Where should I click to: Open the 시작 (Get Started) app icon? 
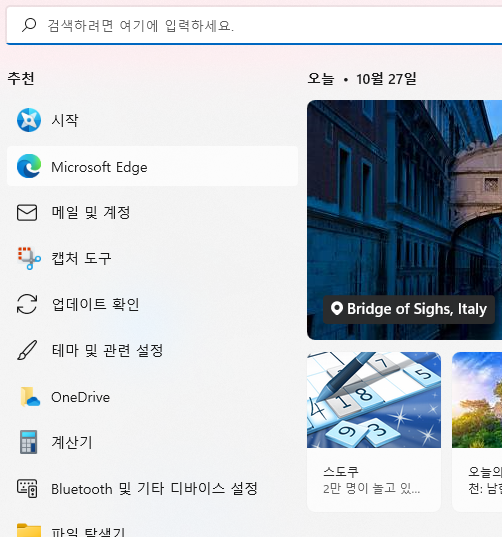point(29,120)
